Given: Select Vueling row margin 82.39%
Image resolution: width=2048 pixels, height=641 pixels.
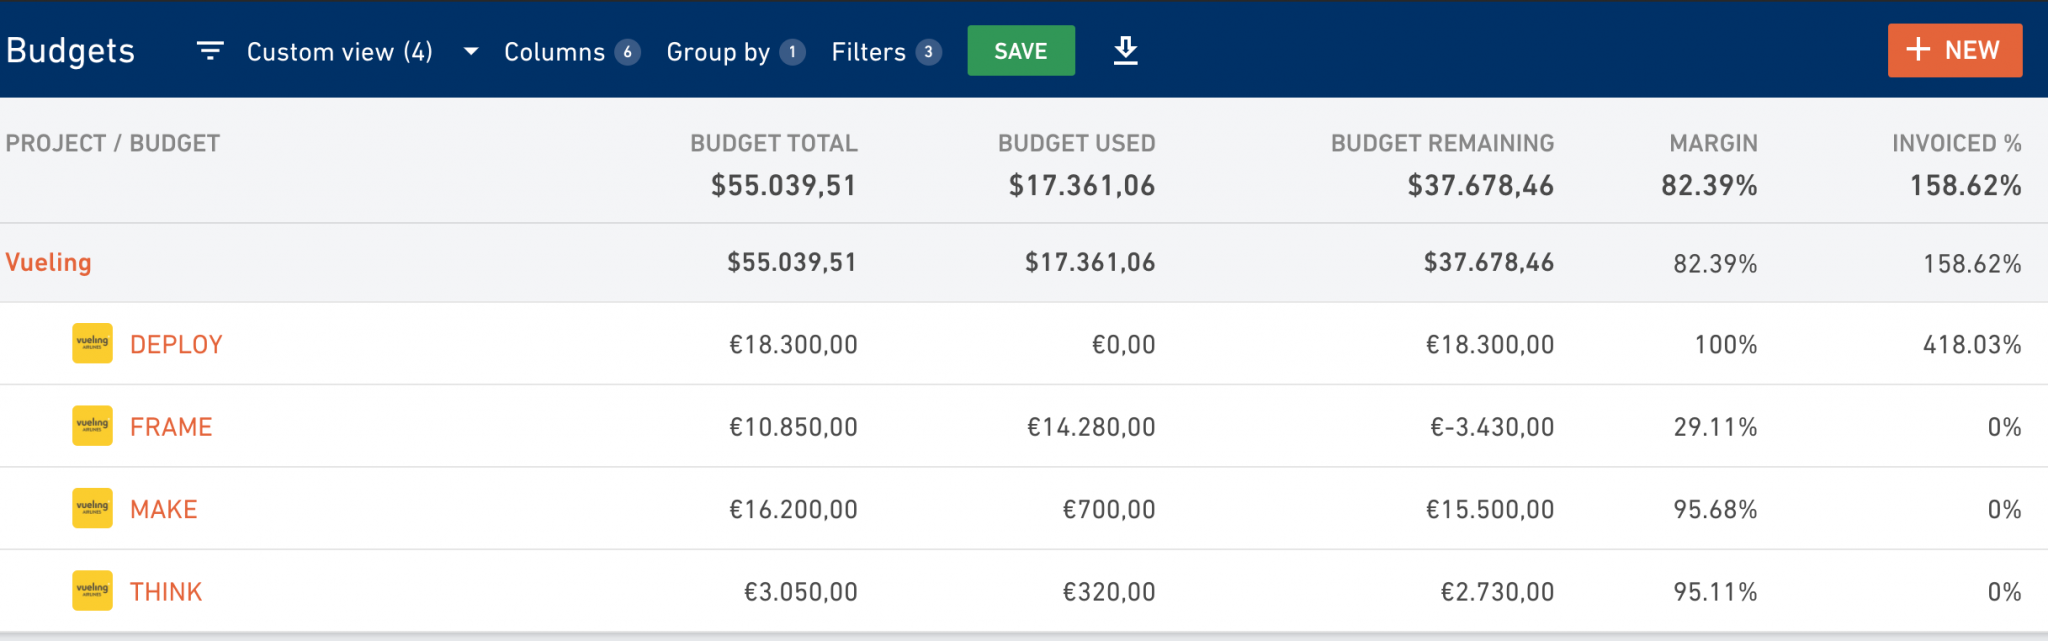Looking at the screenshot, I should tap(1716, 264).
